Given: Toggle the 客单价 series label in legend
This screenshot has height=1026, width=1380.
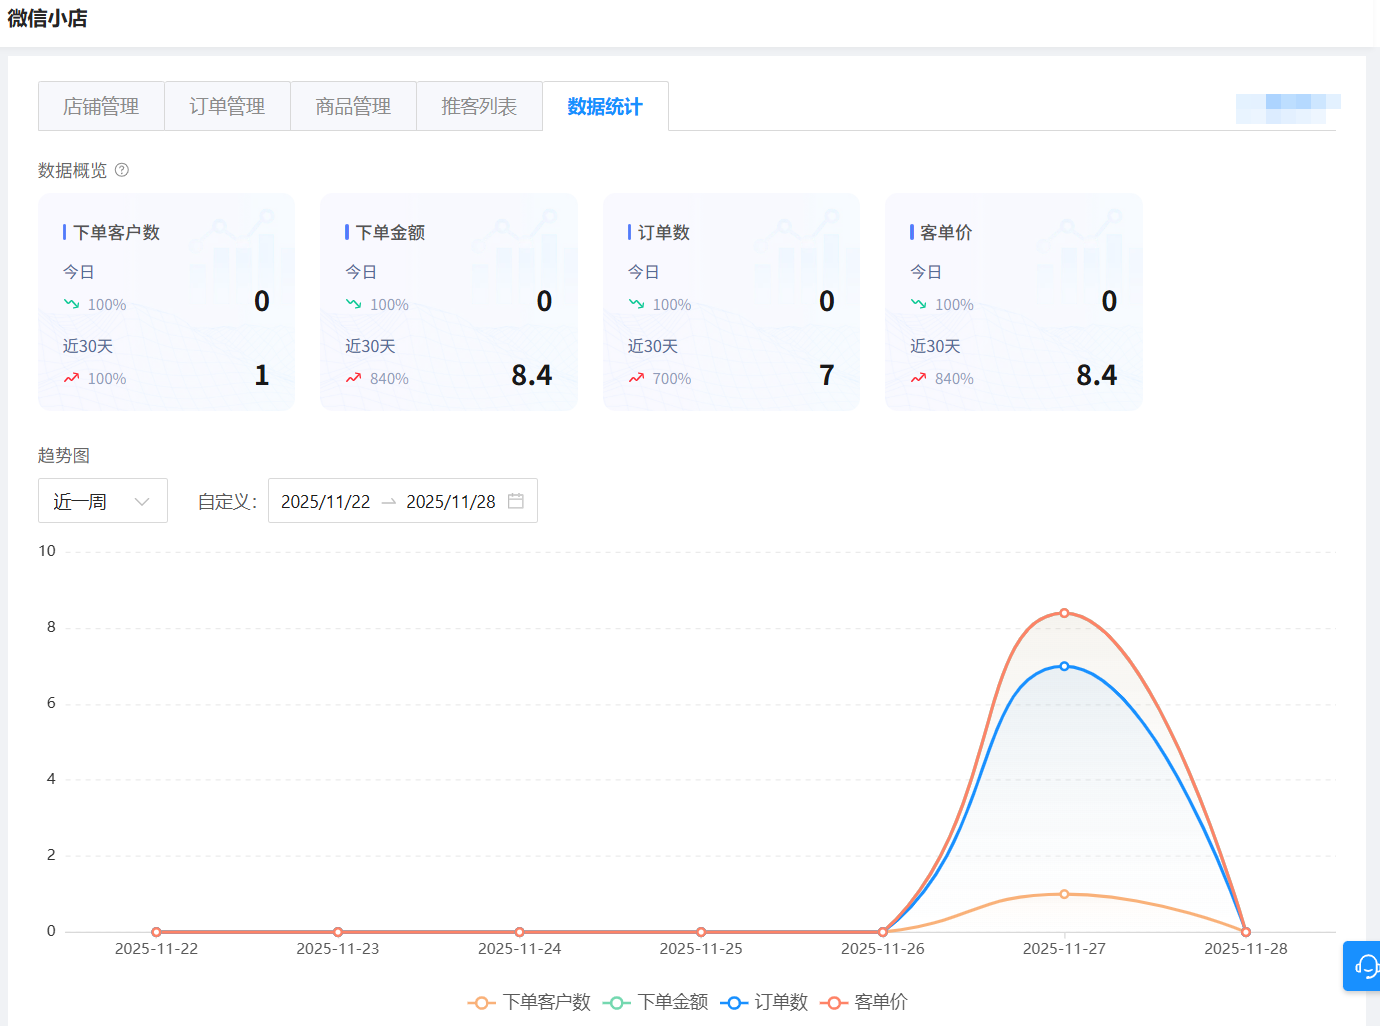Looking at the screenshot, I should pos(881,1002).
